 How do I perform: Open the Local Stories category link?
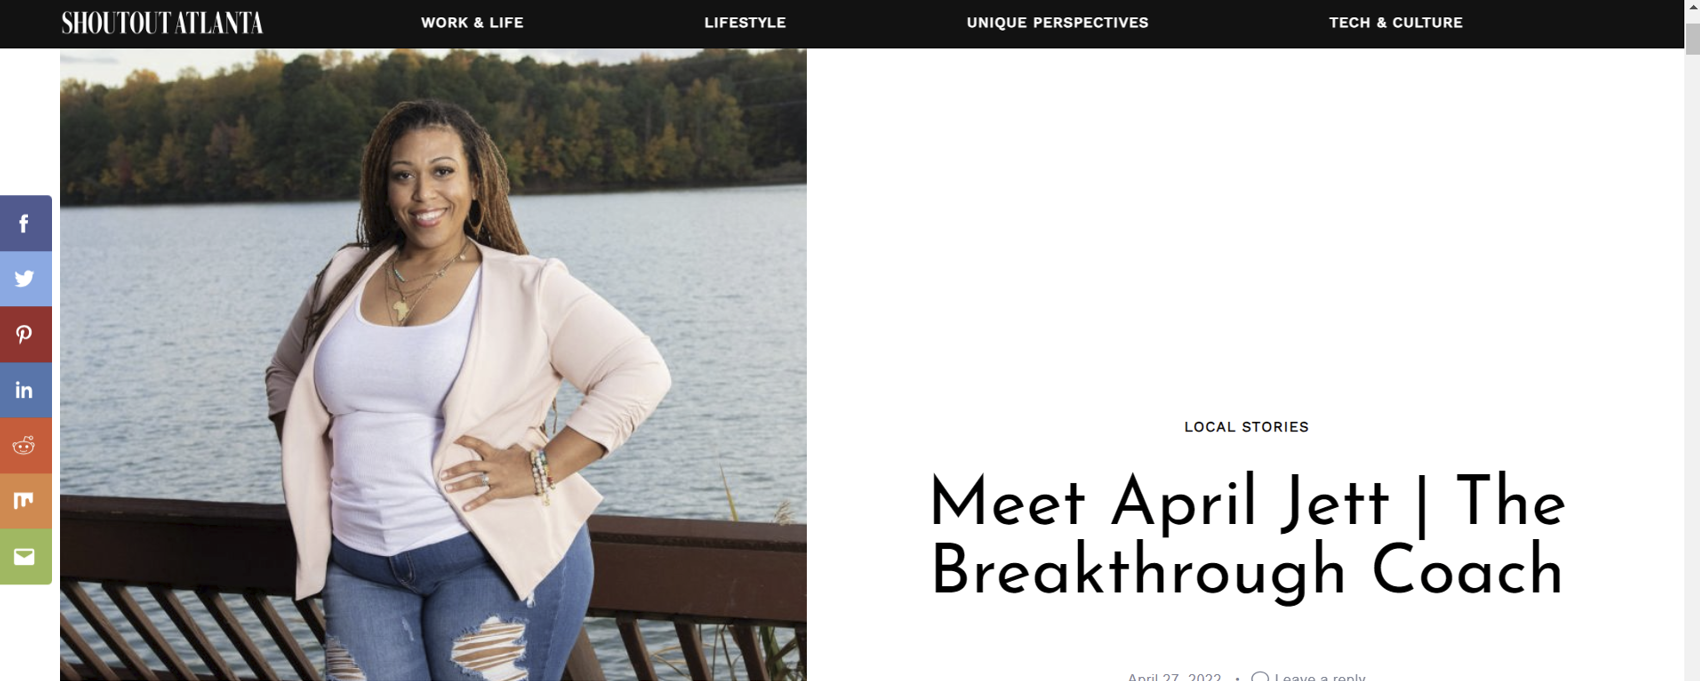pos(1246,427)
